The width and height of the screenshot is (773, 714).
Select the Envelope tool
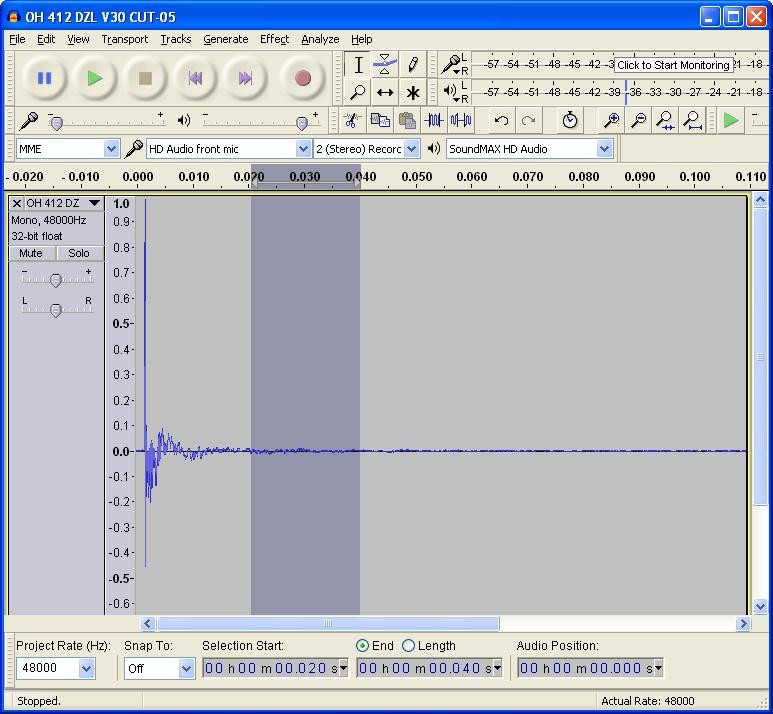[x=385, y=65]
